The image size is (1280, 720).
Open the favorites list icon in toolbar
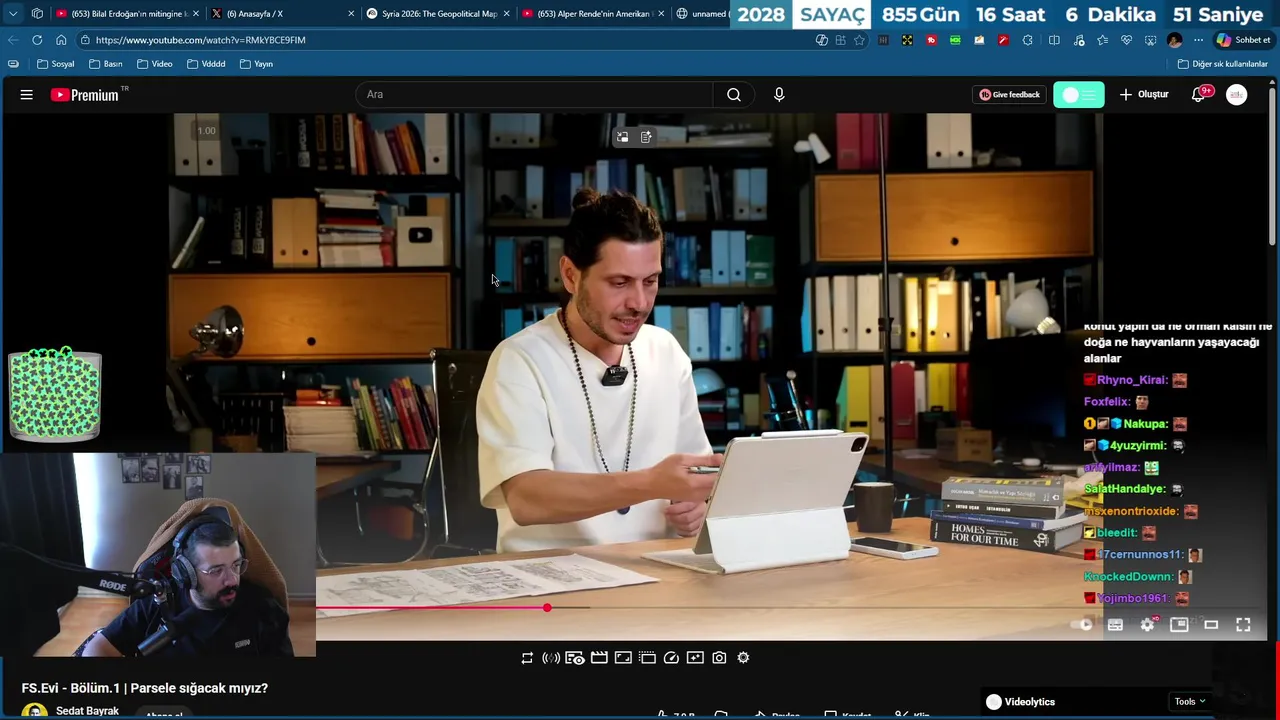(x=1102, y=40)
